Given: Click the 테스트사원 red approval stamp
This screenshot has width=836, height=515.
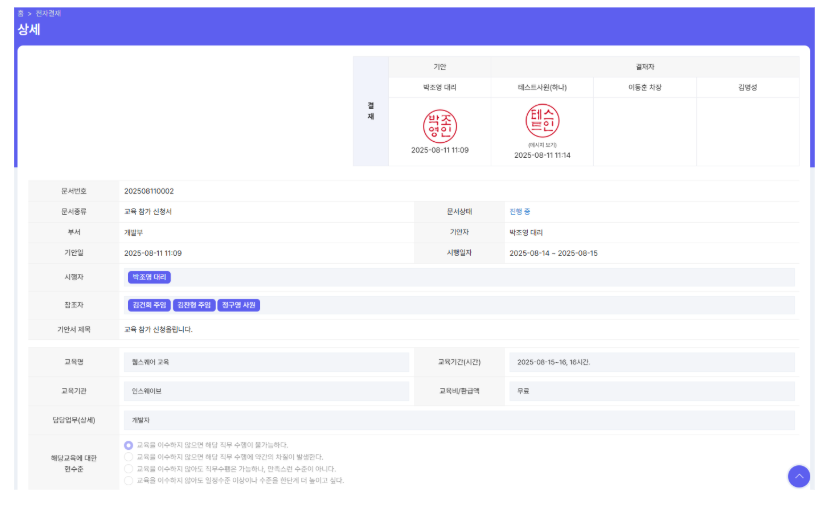Looking at the screenshot, I should click(x=542, y=121).
